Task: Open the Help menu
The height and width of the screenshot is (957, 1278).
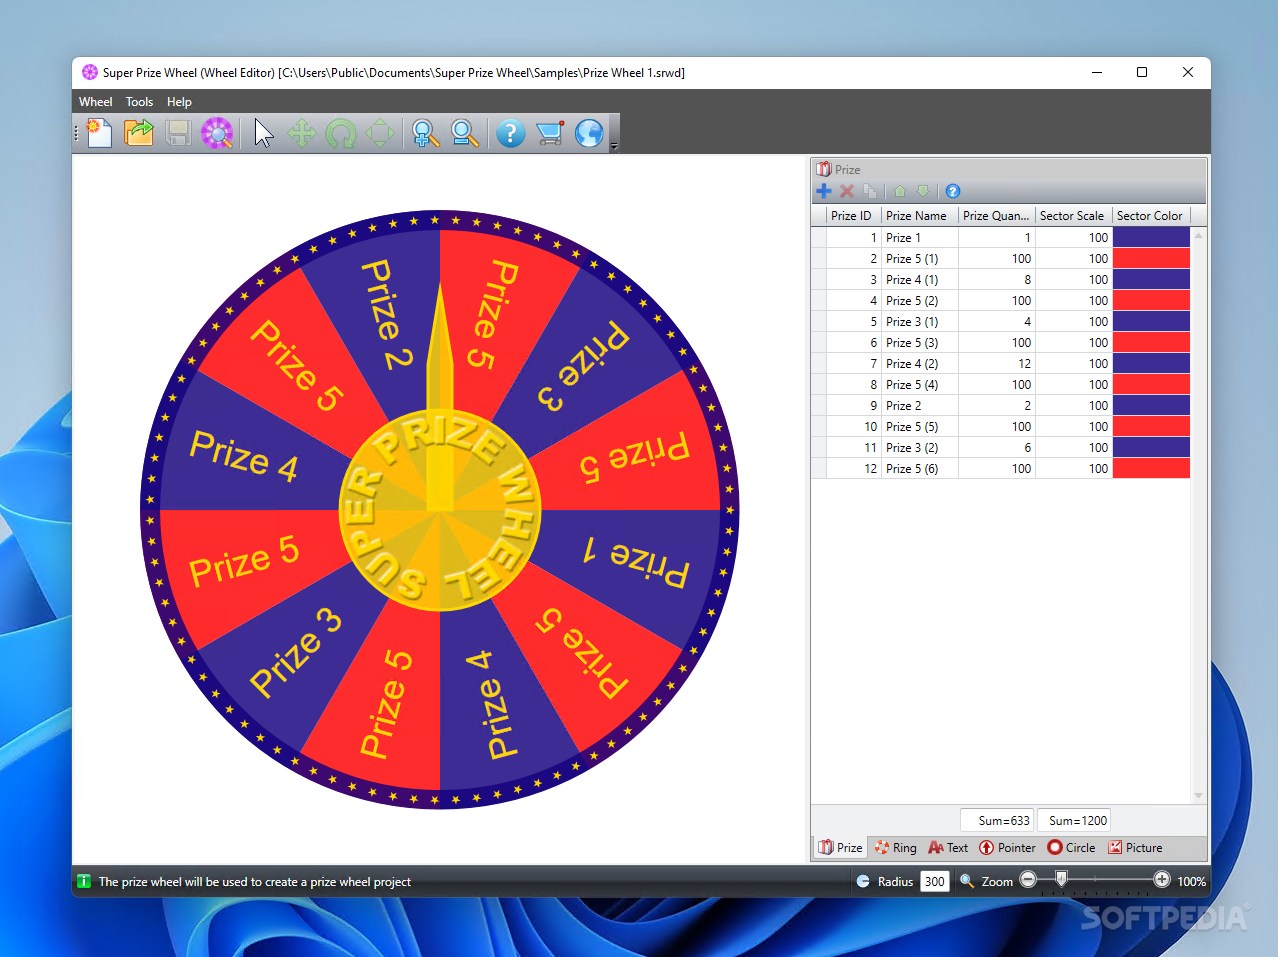Action: (x=179, y=102)
